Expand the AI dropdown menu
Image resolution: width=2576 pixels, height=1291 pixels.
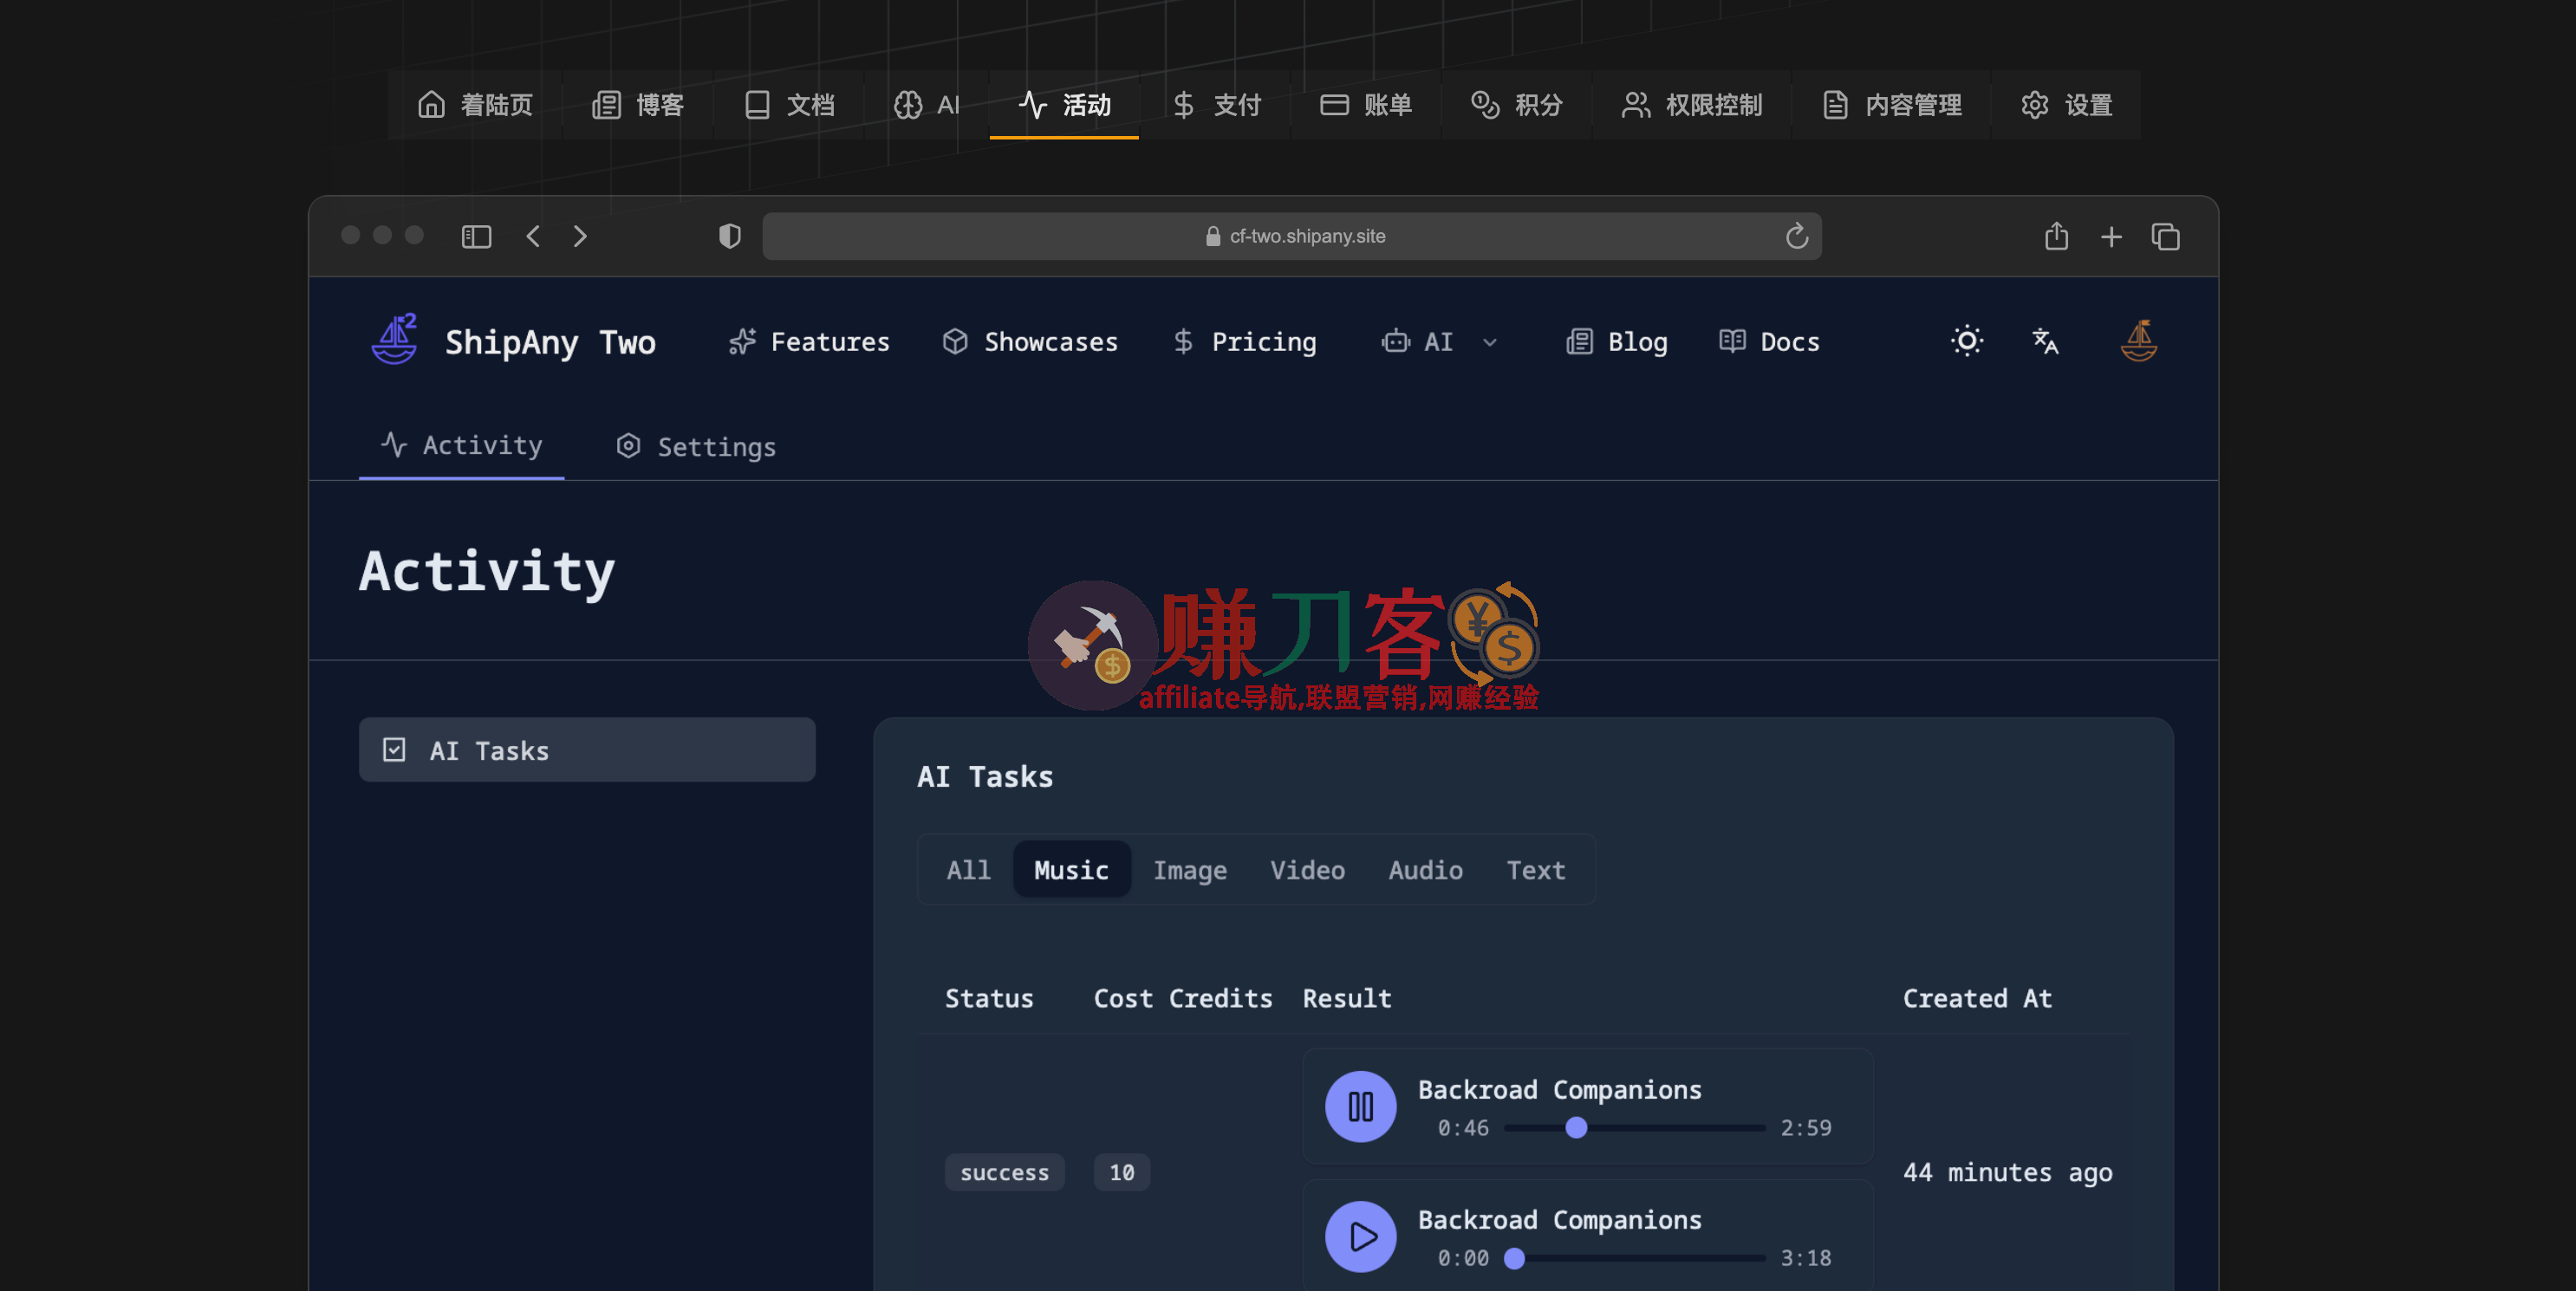tap(1438, 342)
